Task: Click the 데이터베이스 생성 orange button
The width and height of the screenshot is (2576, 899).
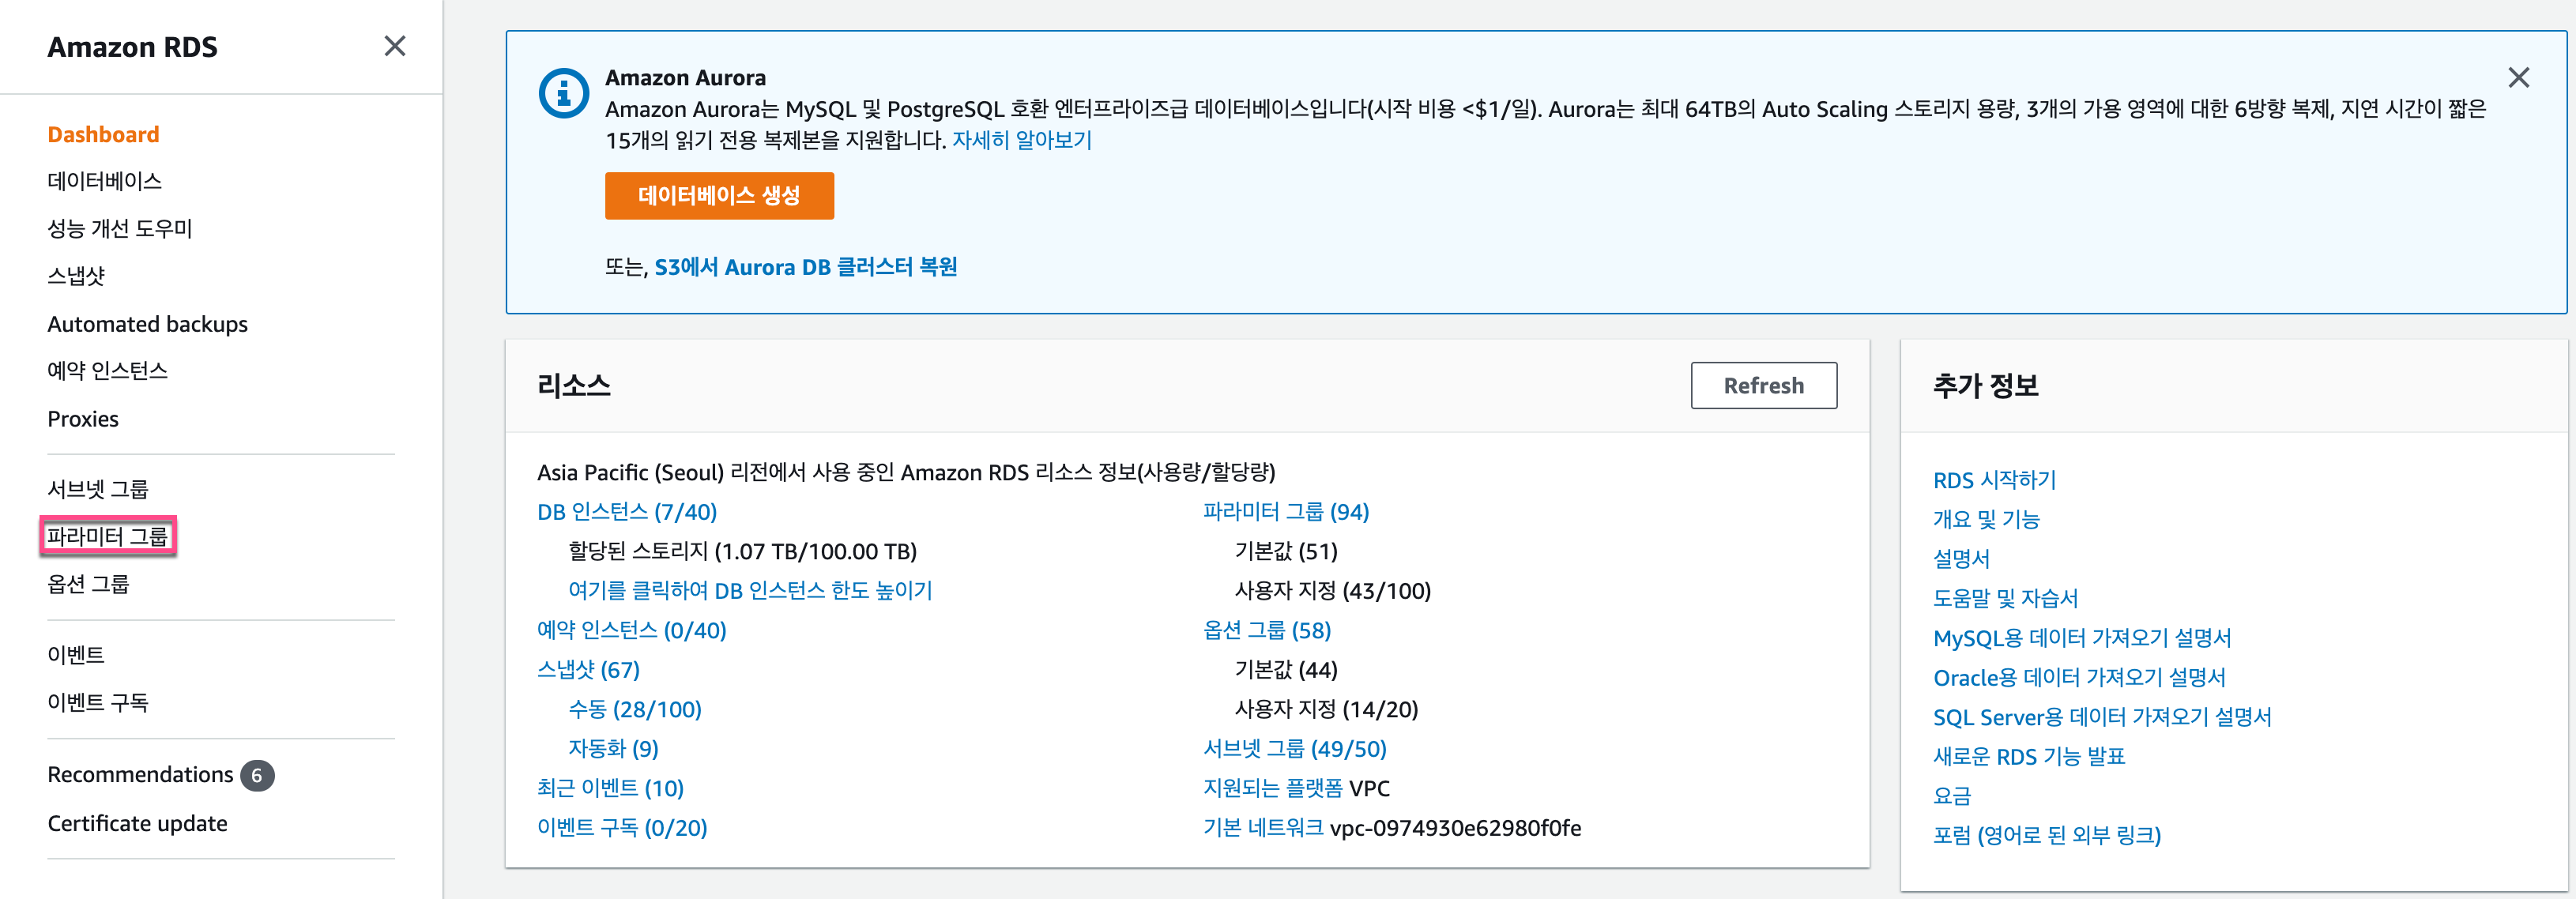Action: point(718,196)
